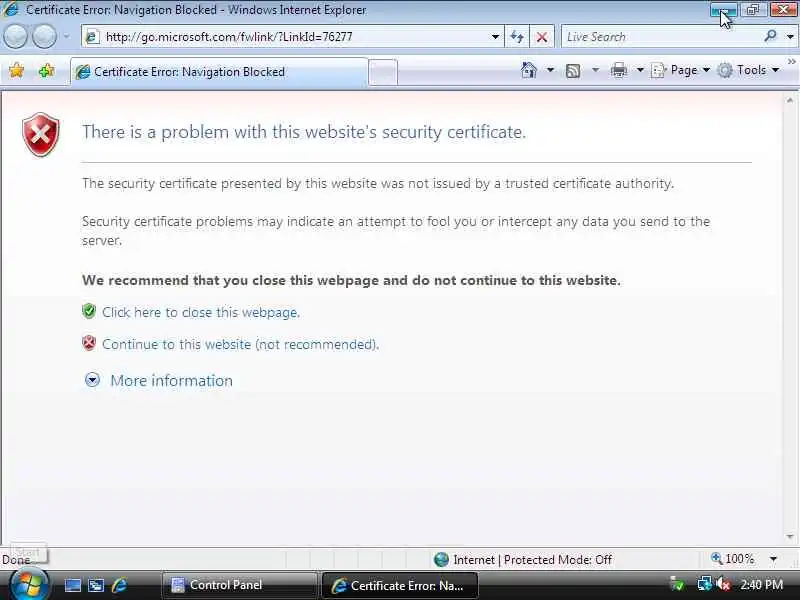Click the Done status bar text
800x600 pixels.
pyautogui.click(x=15, y=560)
